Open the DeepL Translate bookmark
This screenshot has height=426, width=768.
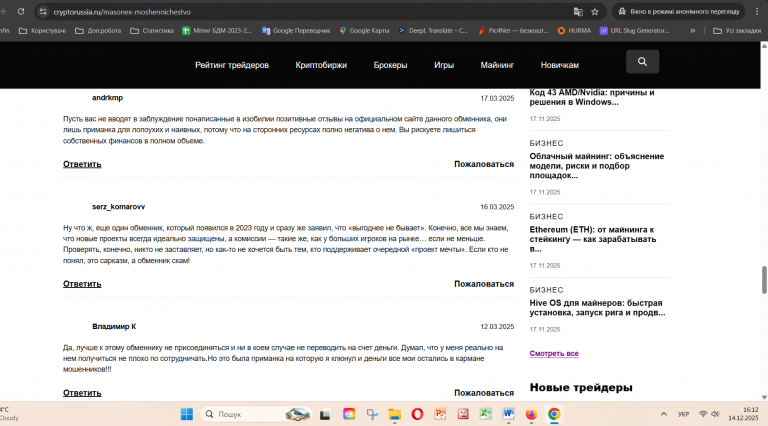point(433,30)
